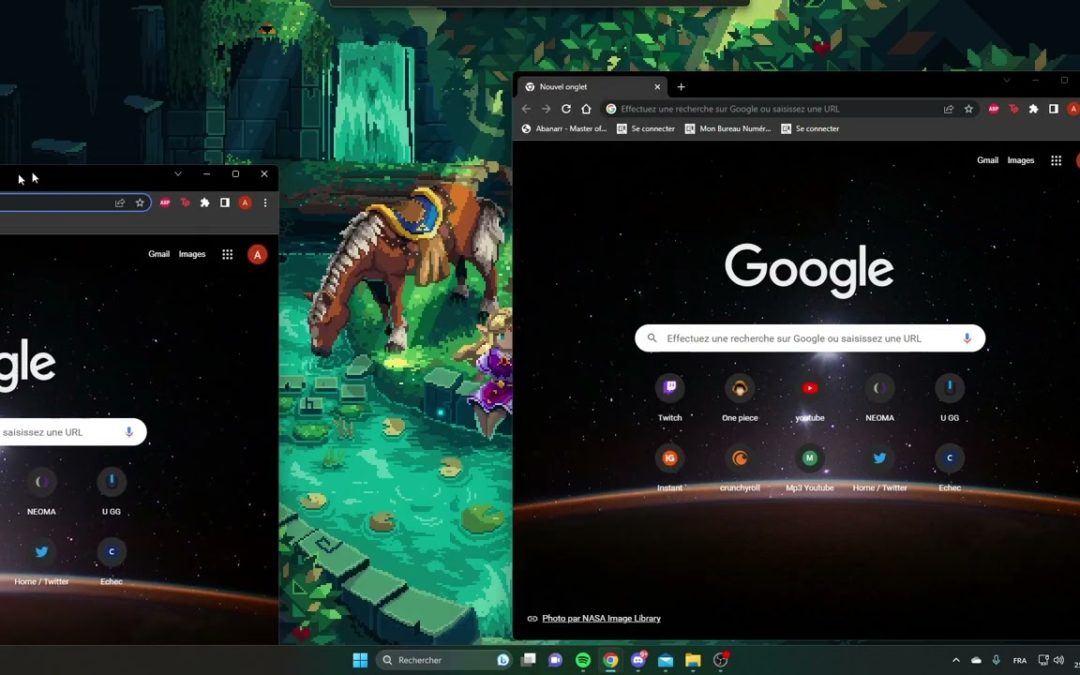Viewport: 1080px width, 675px height.
Task: Open Extensions puzzle in left Chrome window
Action: pyautogui.click(x=205, y=202)
